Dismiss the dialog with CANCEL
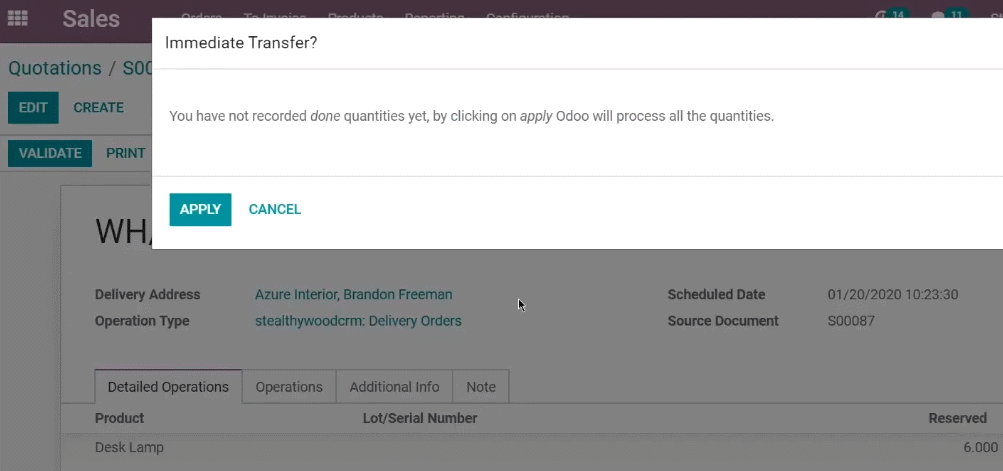 click(274, 209)
